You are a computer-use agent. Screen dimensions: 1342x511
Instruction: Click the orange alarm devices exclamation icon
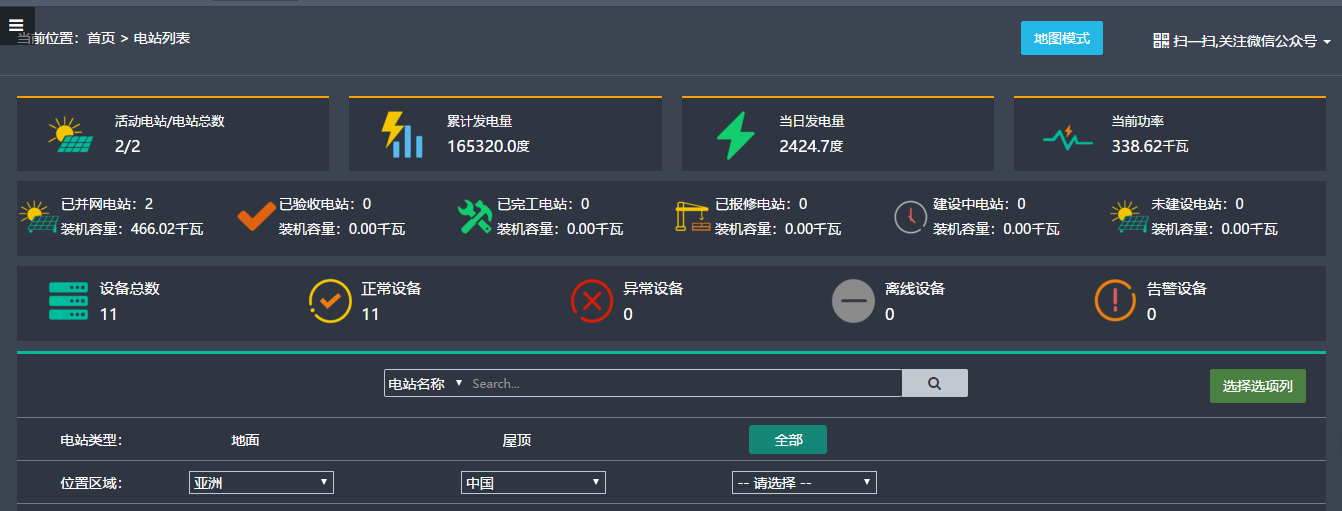tap(1115, 301)
